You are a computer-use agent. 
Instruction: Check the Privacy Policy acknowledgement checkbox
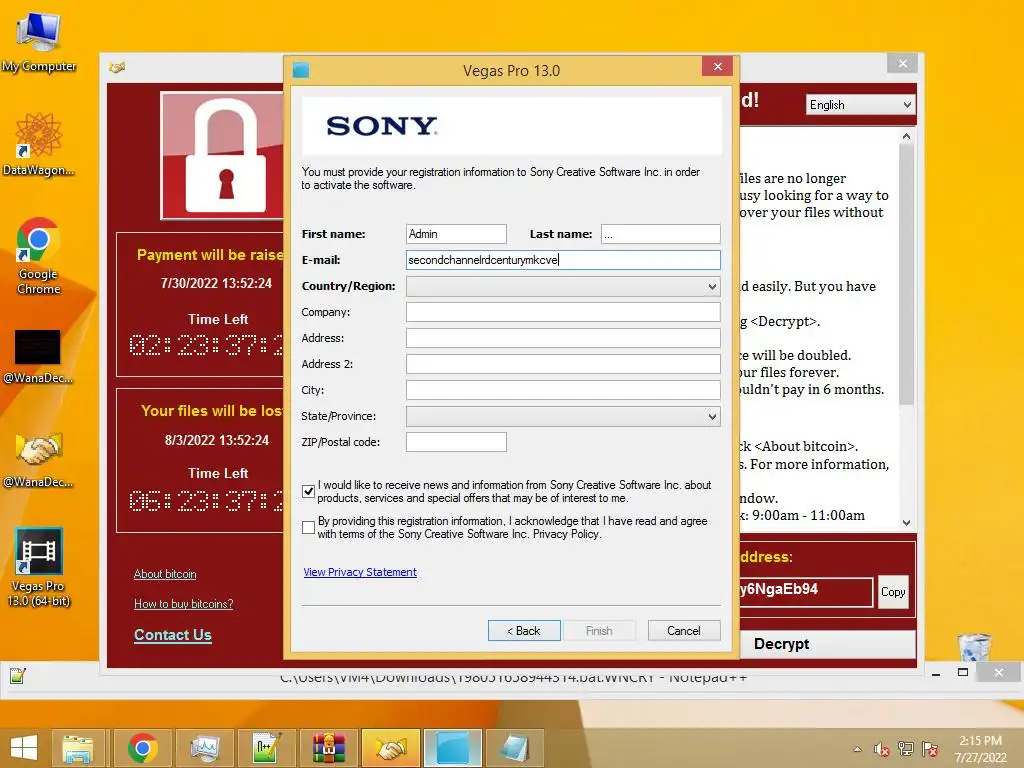tap(308, 527)
